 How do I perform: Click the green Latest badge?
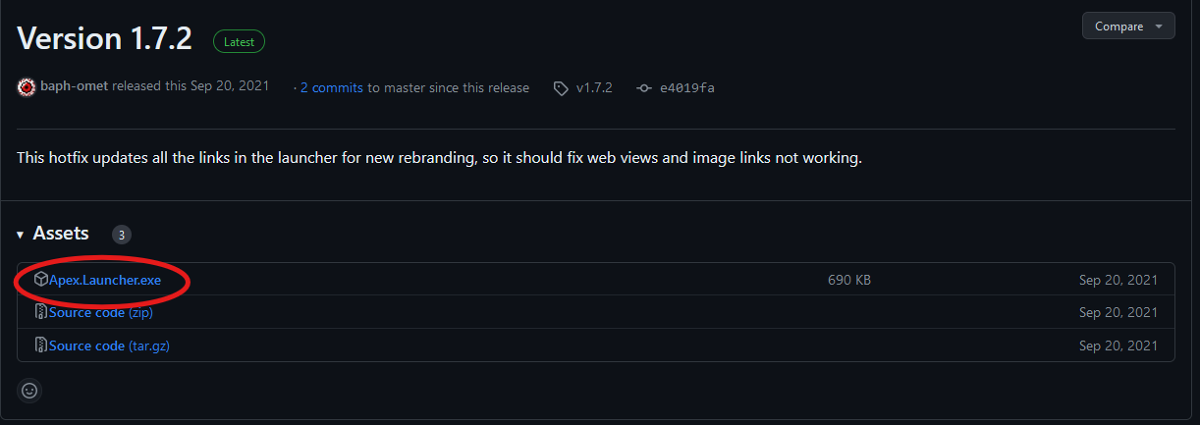tap(239, 42)
